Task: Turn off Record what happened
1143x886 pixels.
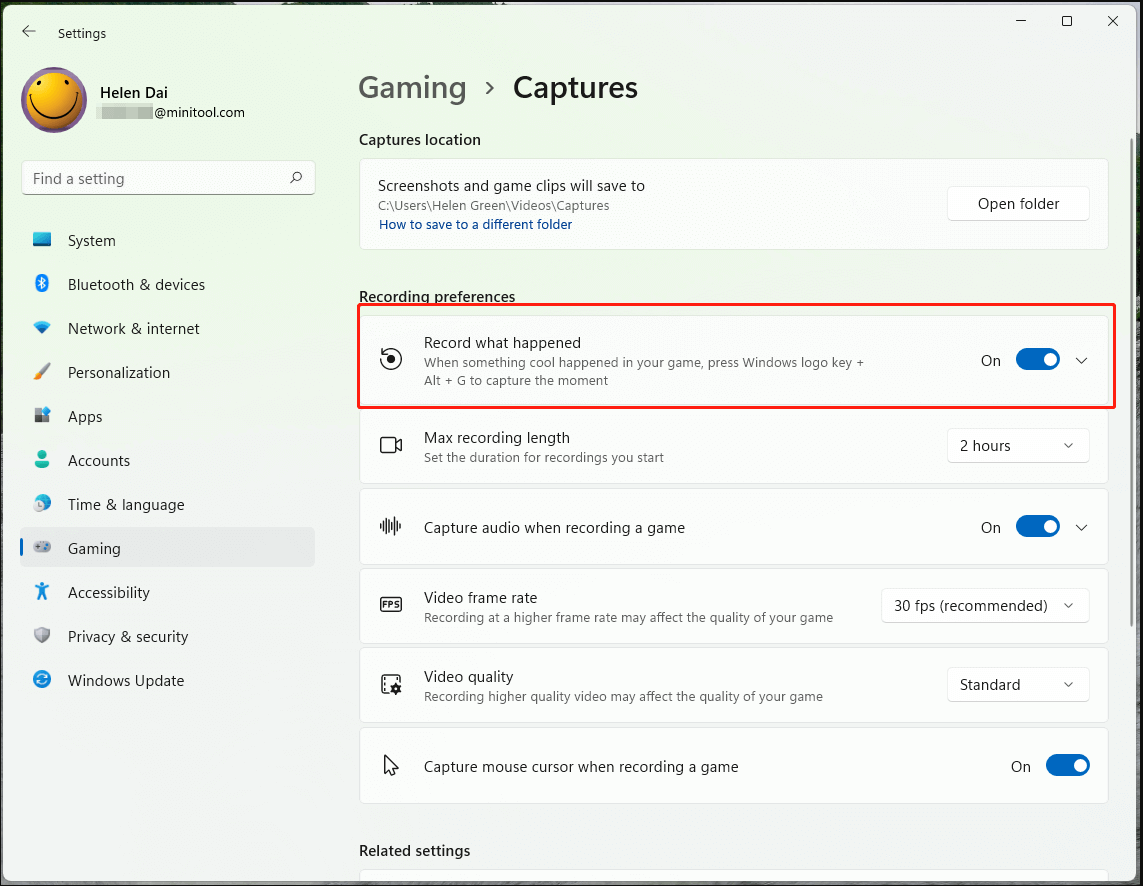Action: (1038, 359)
